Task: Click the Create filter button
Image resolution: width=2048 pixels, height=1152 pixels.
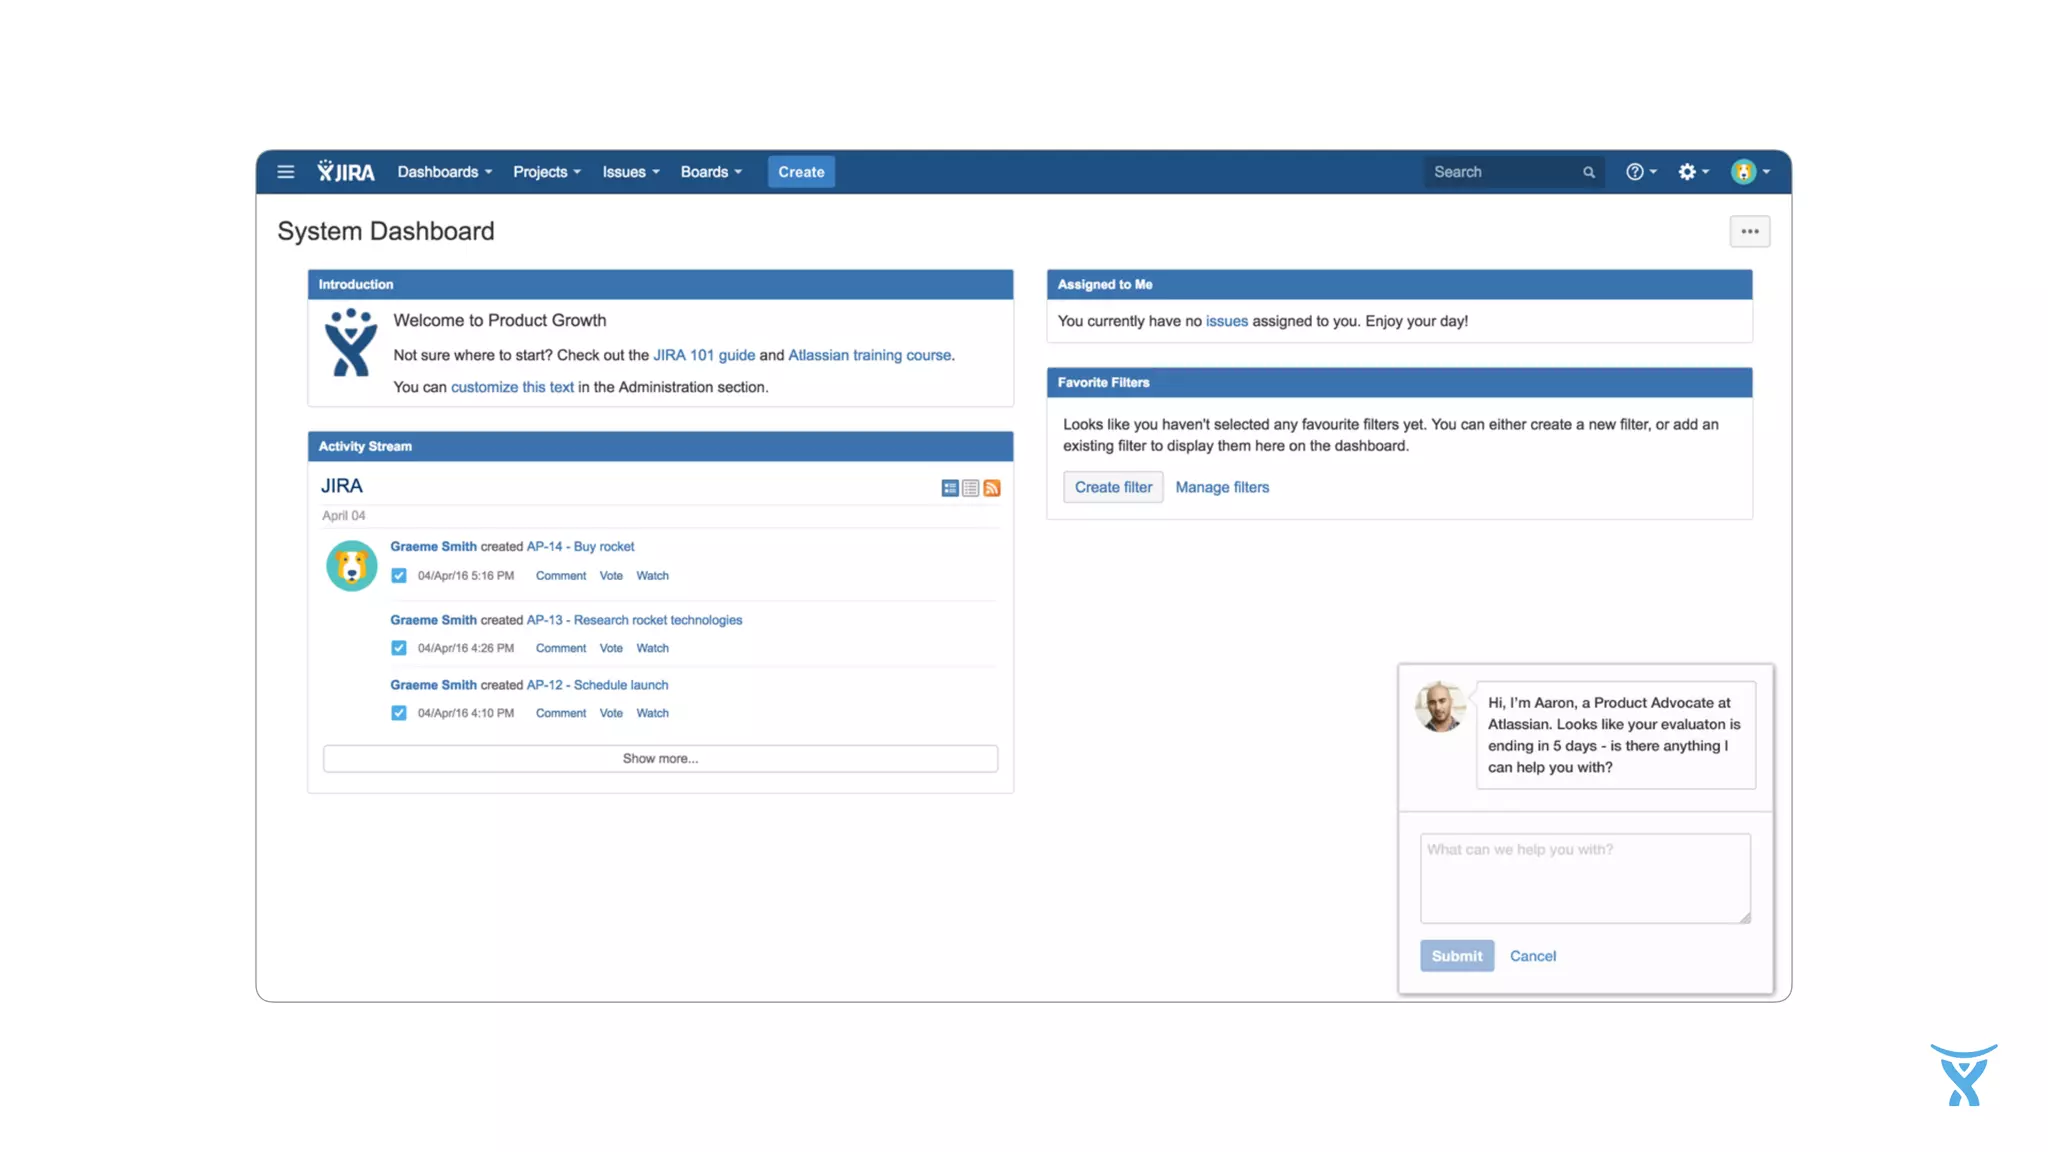Action: 1113,487
